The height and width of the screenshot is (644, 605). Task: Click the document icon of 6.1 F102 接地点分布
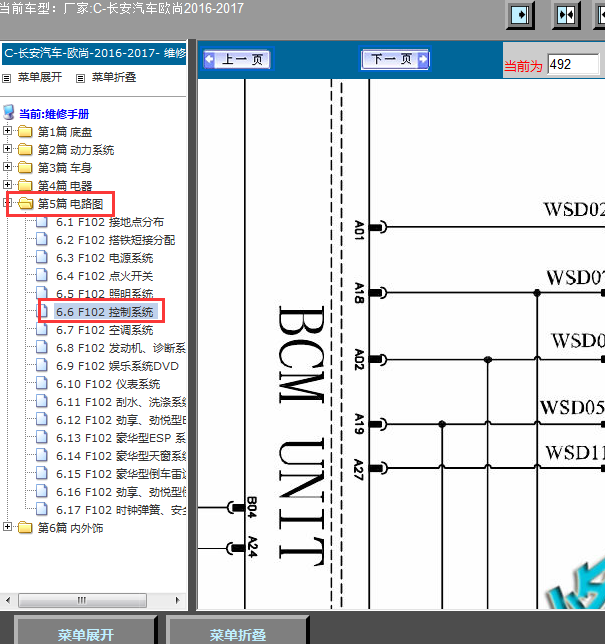click(41, 222)
